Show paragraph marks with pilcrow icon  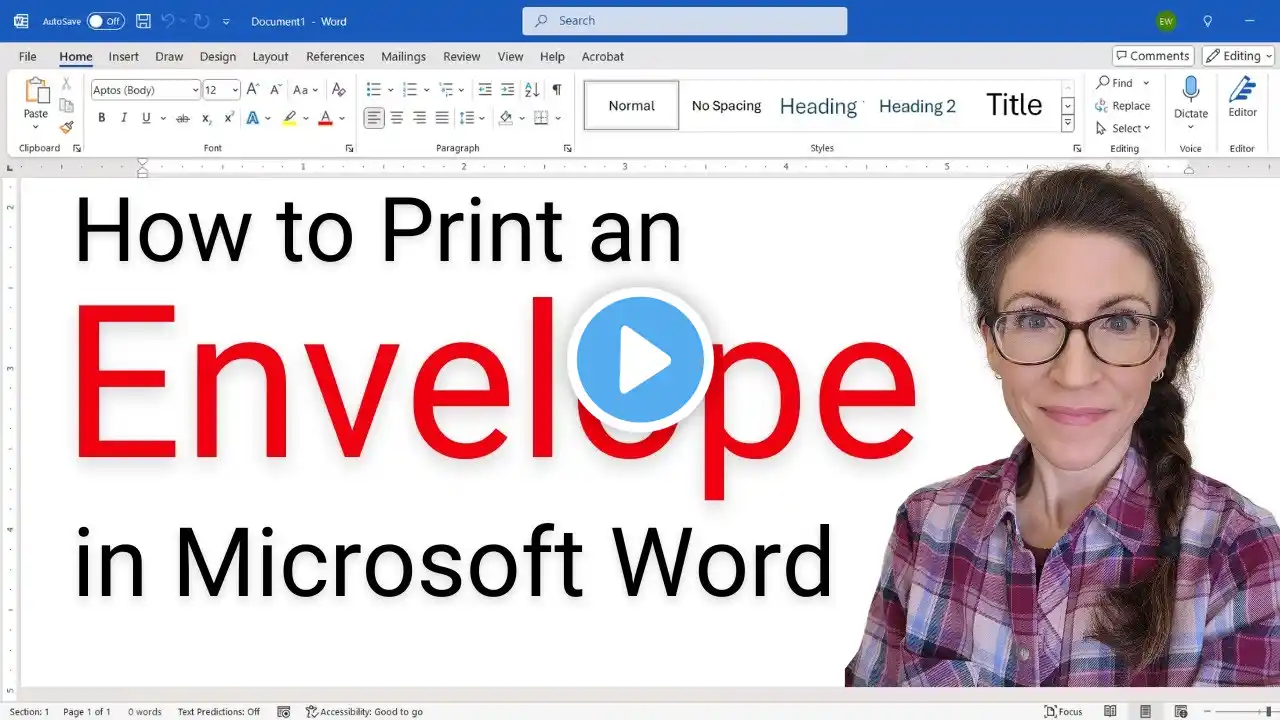pyautogui.click(x=557, y=90)
